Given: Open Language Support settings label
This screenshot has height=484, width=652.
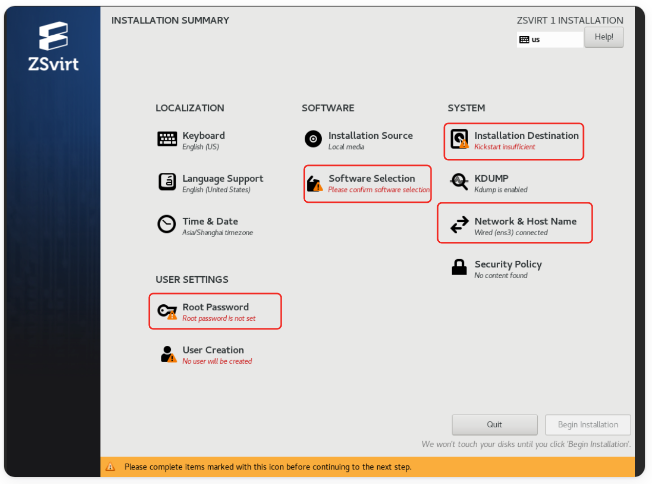Looking at the screenshot, I should 223,178.
